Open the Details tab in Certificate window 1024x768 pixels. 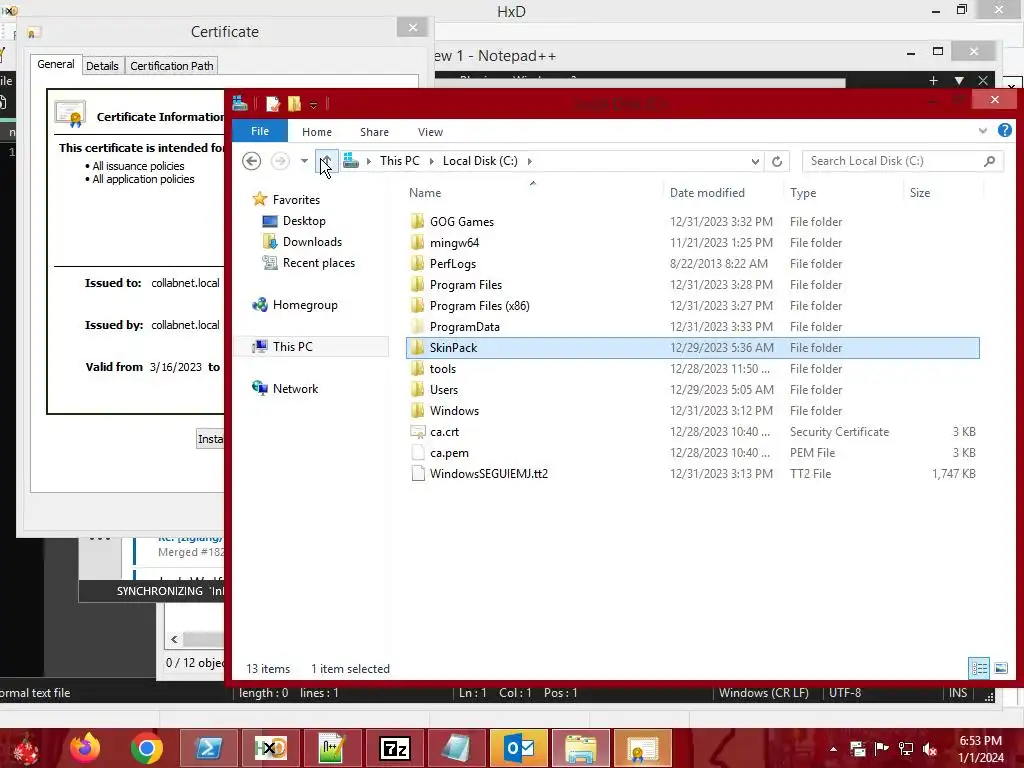(102, 66)
